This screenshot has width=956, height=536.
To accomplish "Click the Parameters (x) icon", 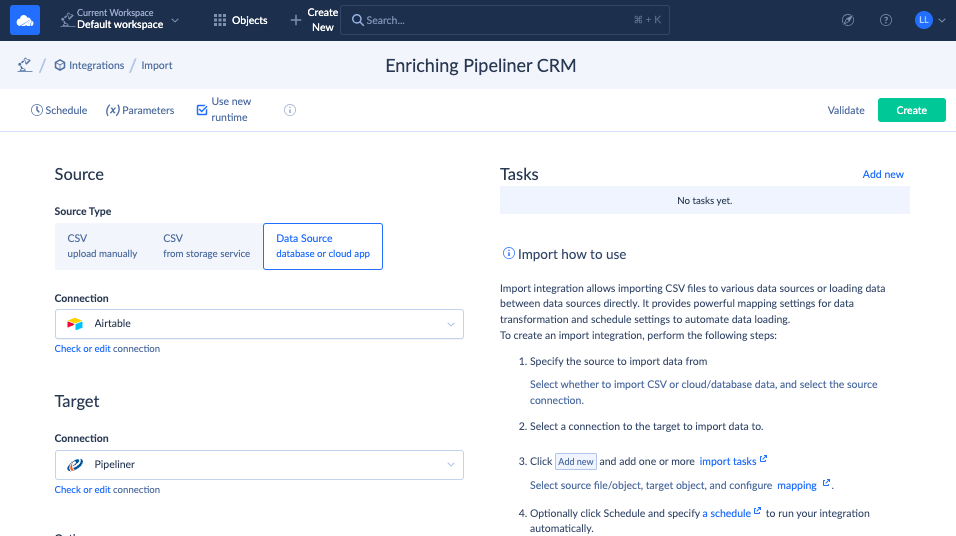I will [112, 110].
